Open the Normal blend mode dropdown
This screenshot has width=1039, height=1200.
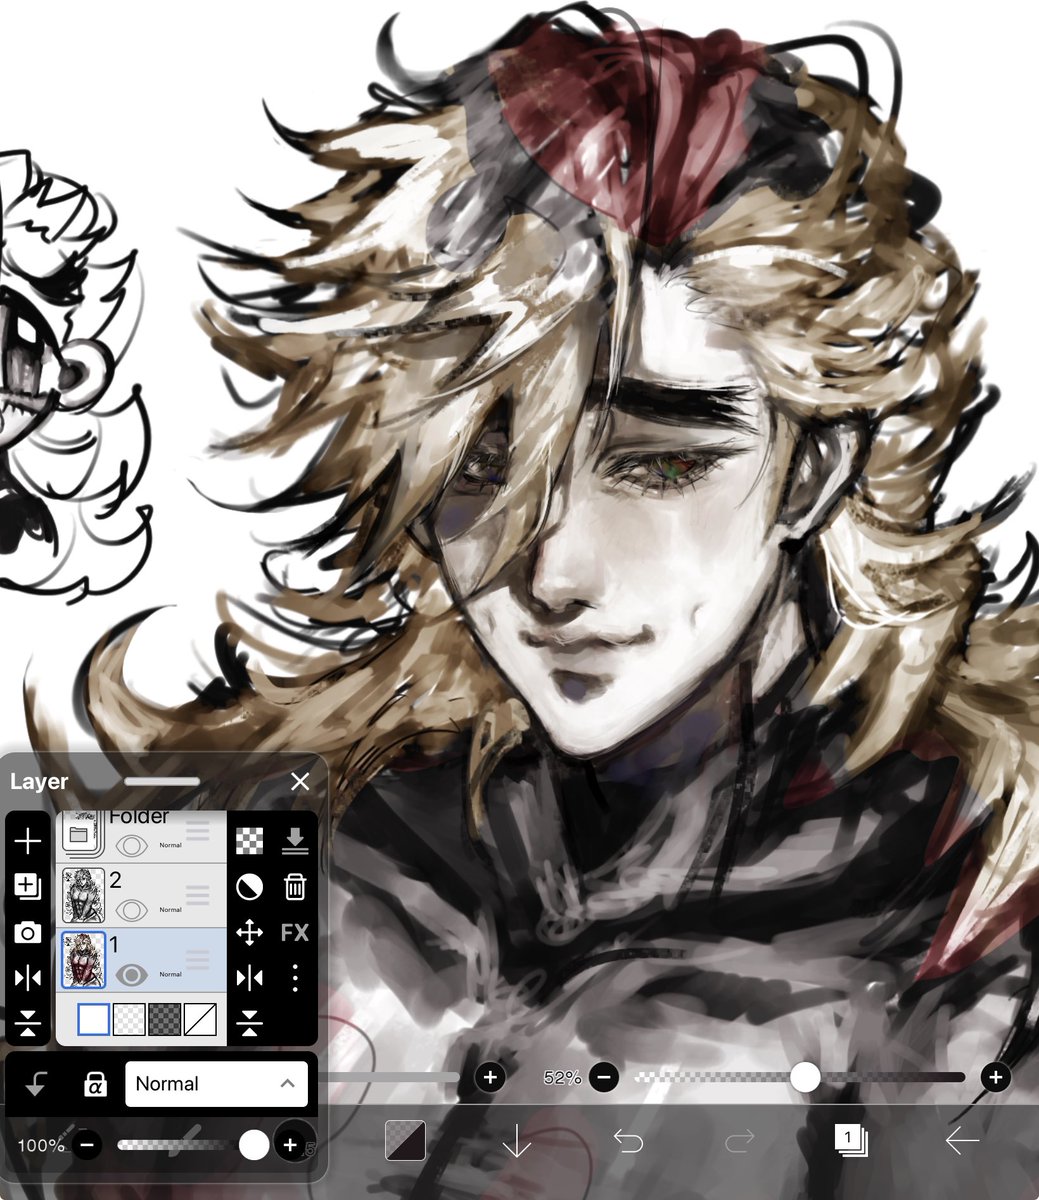tap(216, 1084)
